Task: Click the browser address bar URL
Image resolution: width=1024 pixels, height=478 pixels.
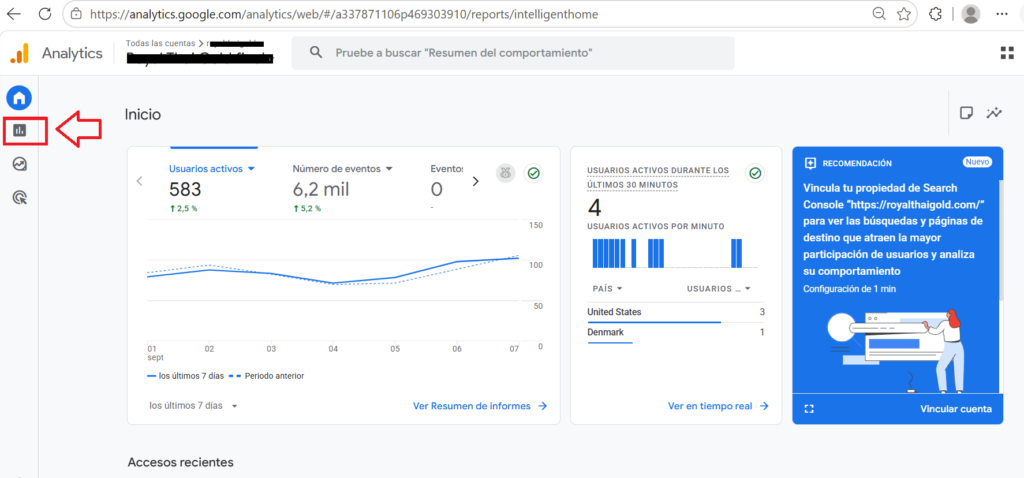Action: pos(344,14)
